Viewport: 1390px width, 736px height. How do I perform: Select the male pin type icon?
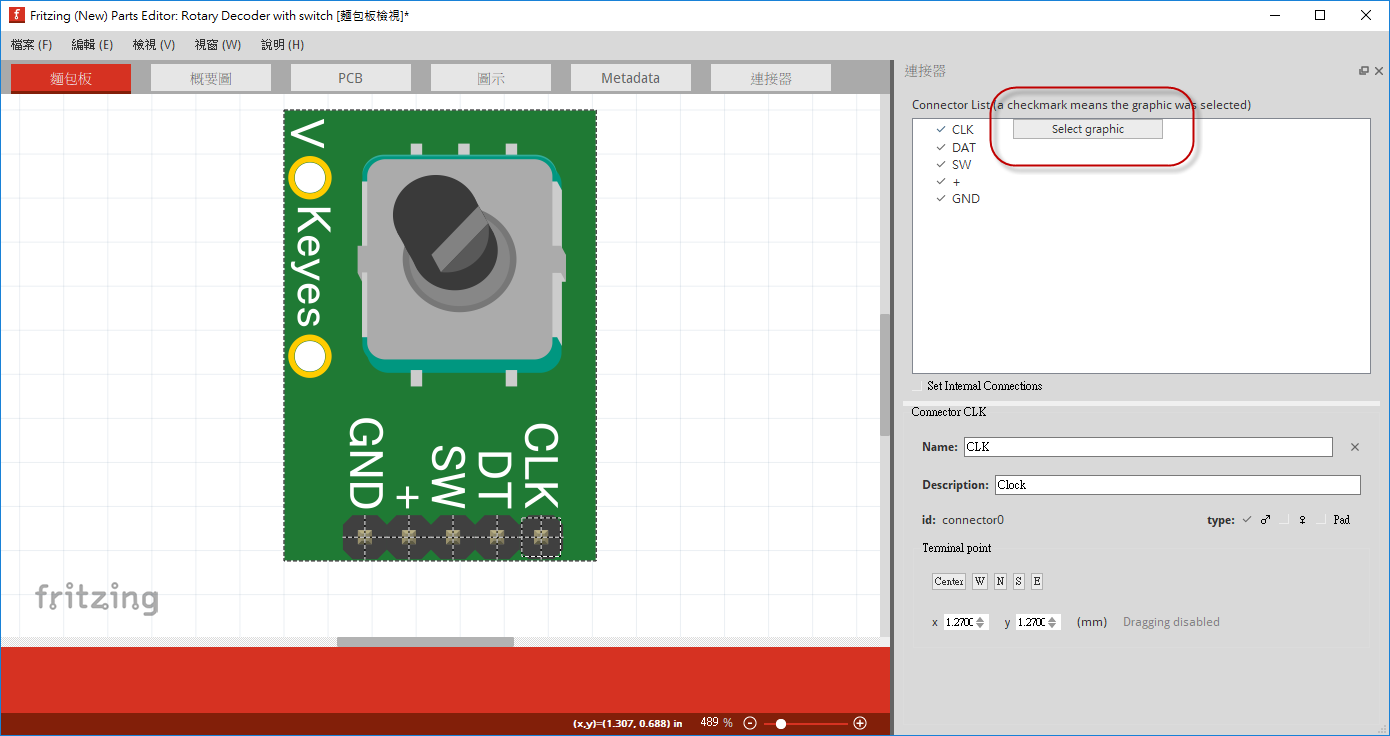click(x=1266, y=520)
